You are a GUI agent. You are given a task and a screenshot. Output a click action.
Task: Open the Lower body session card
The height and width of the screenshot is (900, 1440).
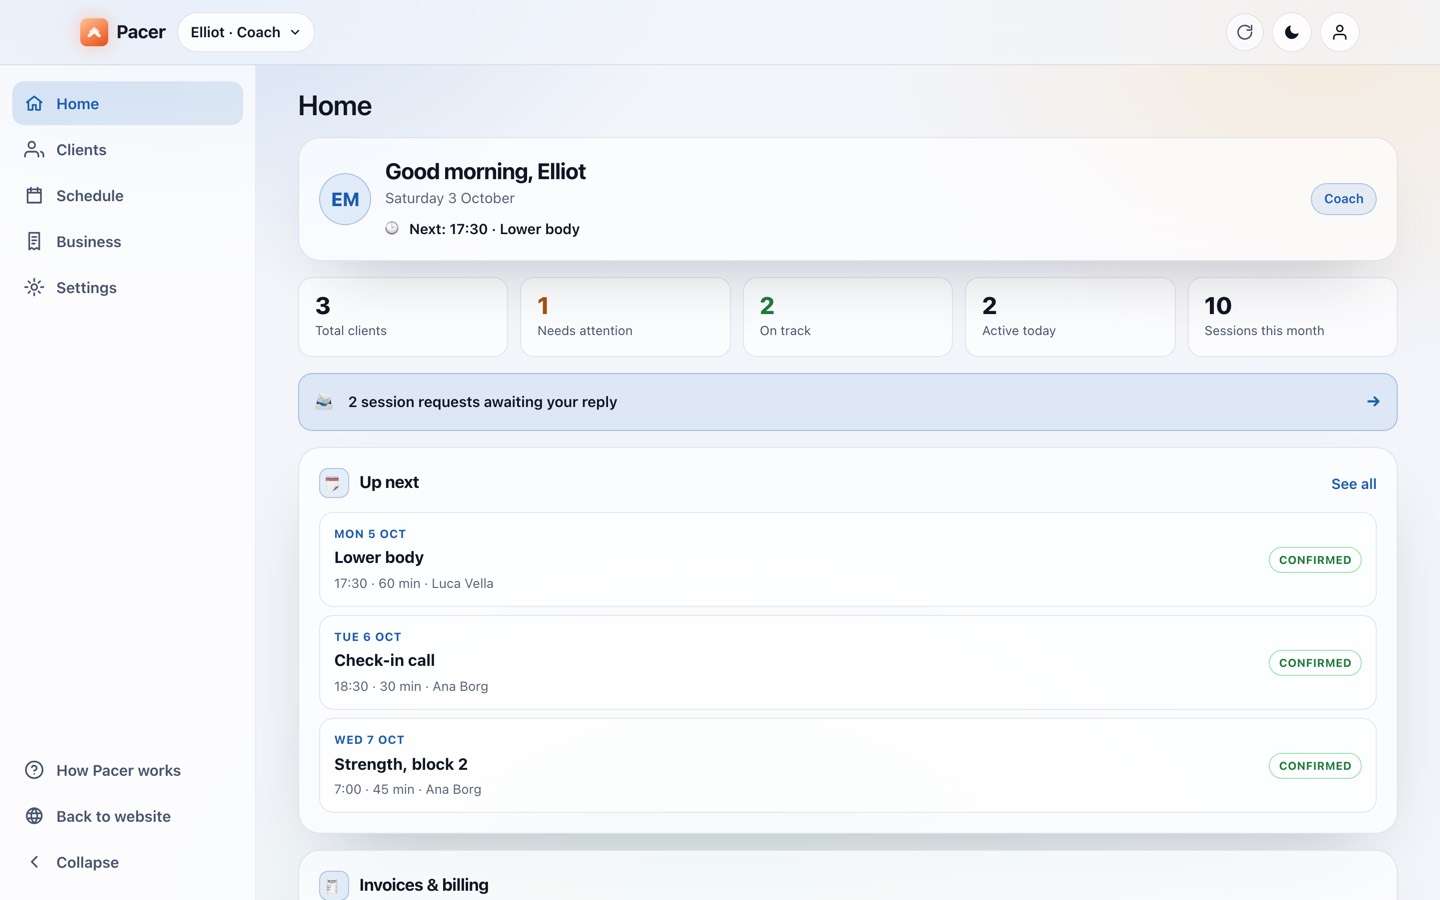(847, 559)
